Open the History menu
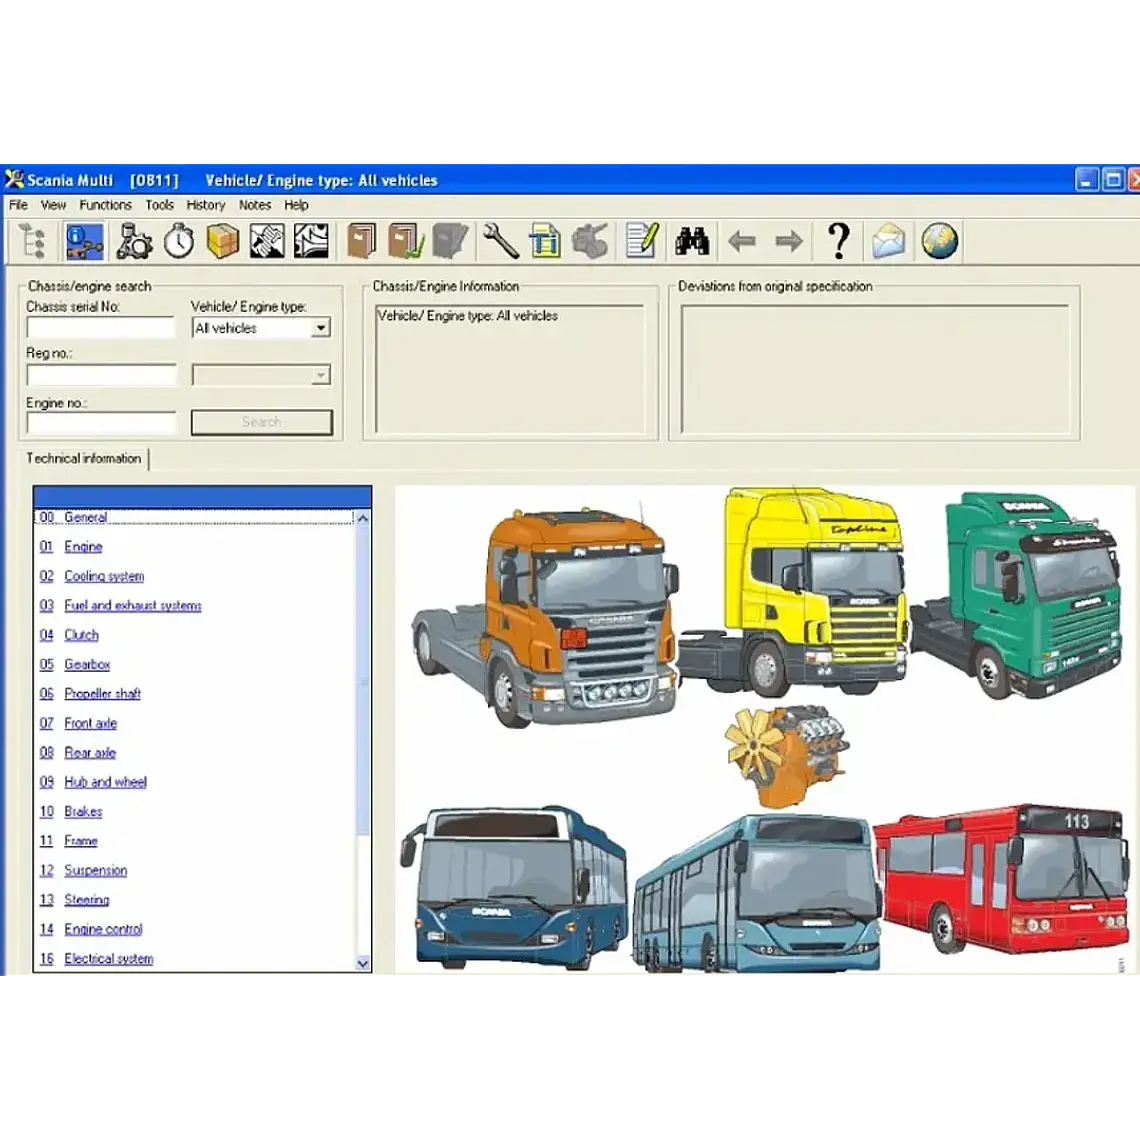This screenshot has height=1140, width=1140. [x=206, y=205]
